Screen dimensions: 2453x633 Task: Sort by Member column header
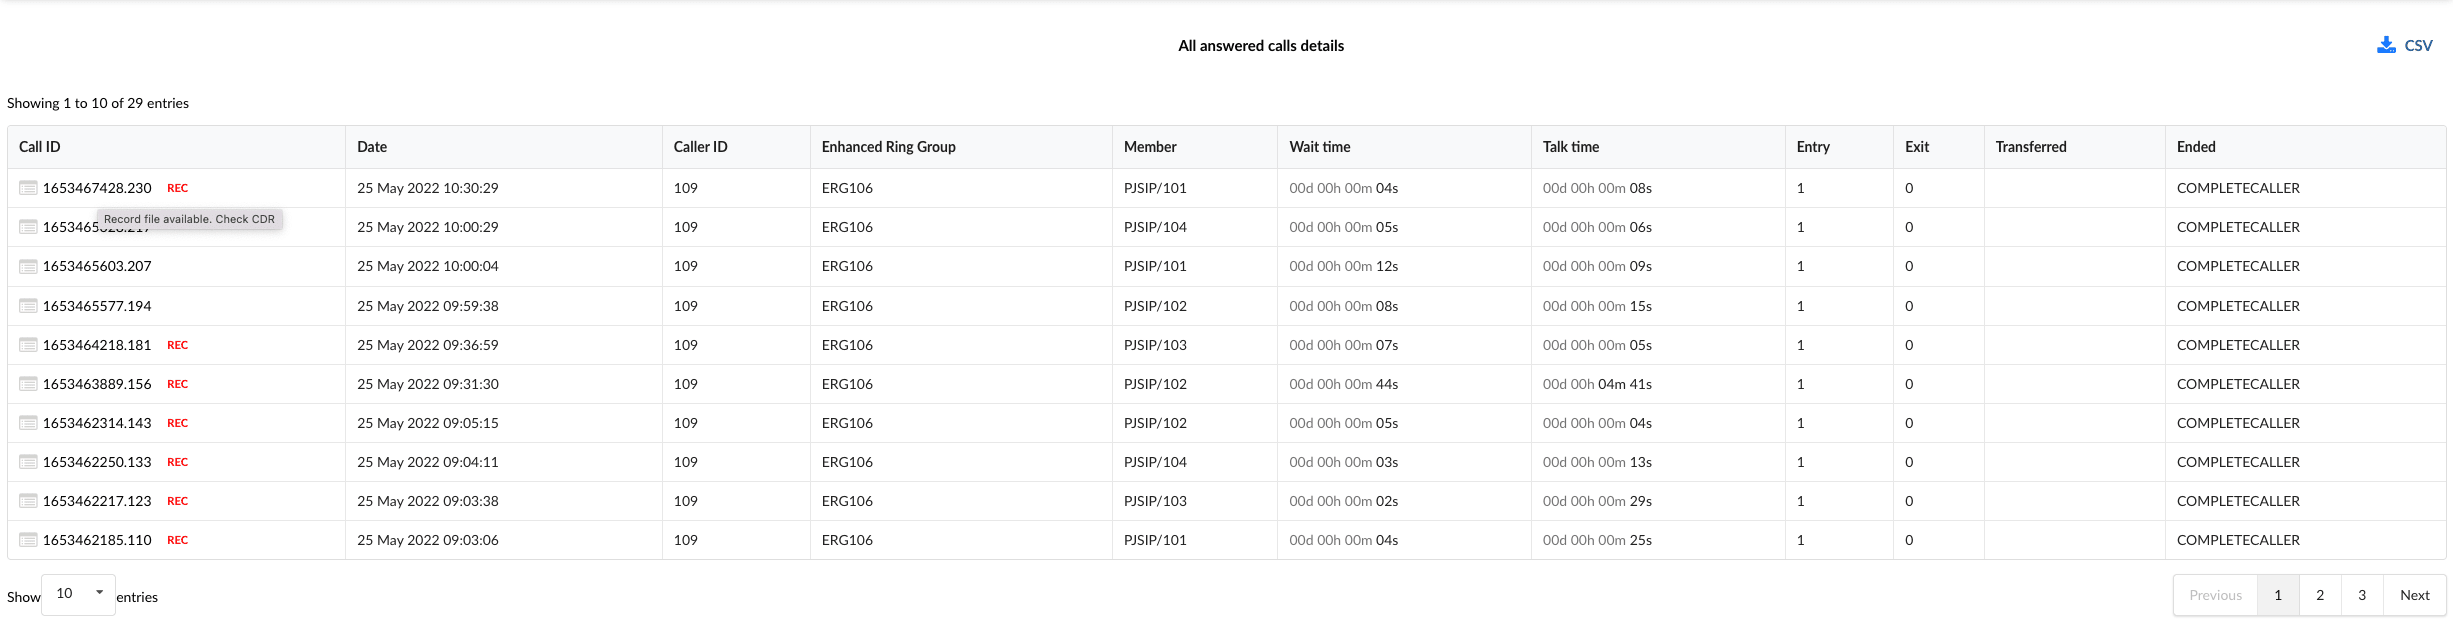(1194, 147)
